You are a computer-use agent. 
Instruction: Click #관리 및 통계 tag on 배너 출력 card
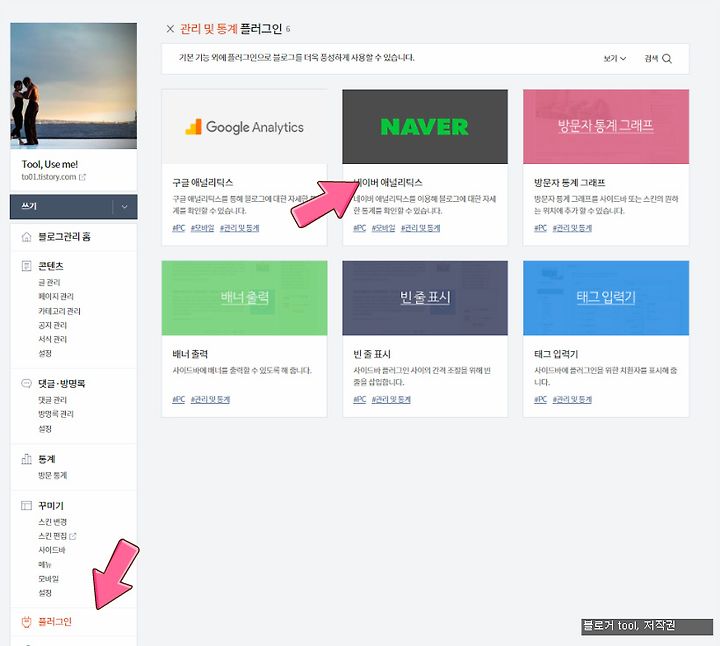coord(210,400)
